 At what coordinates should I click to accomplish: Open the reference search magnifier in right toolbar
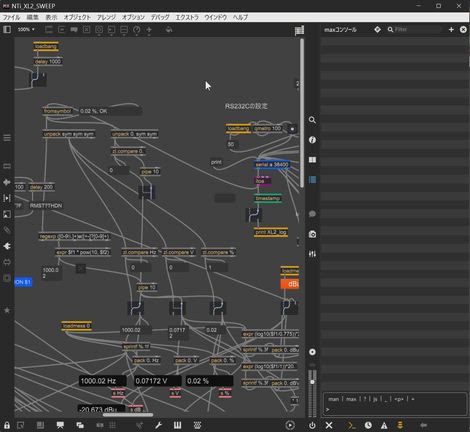point(312,120)
